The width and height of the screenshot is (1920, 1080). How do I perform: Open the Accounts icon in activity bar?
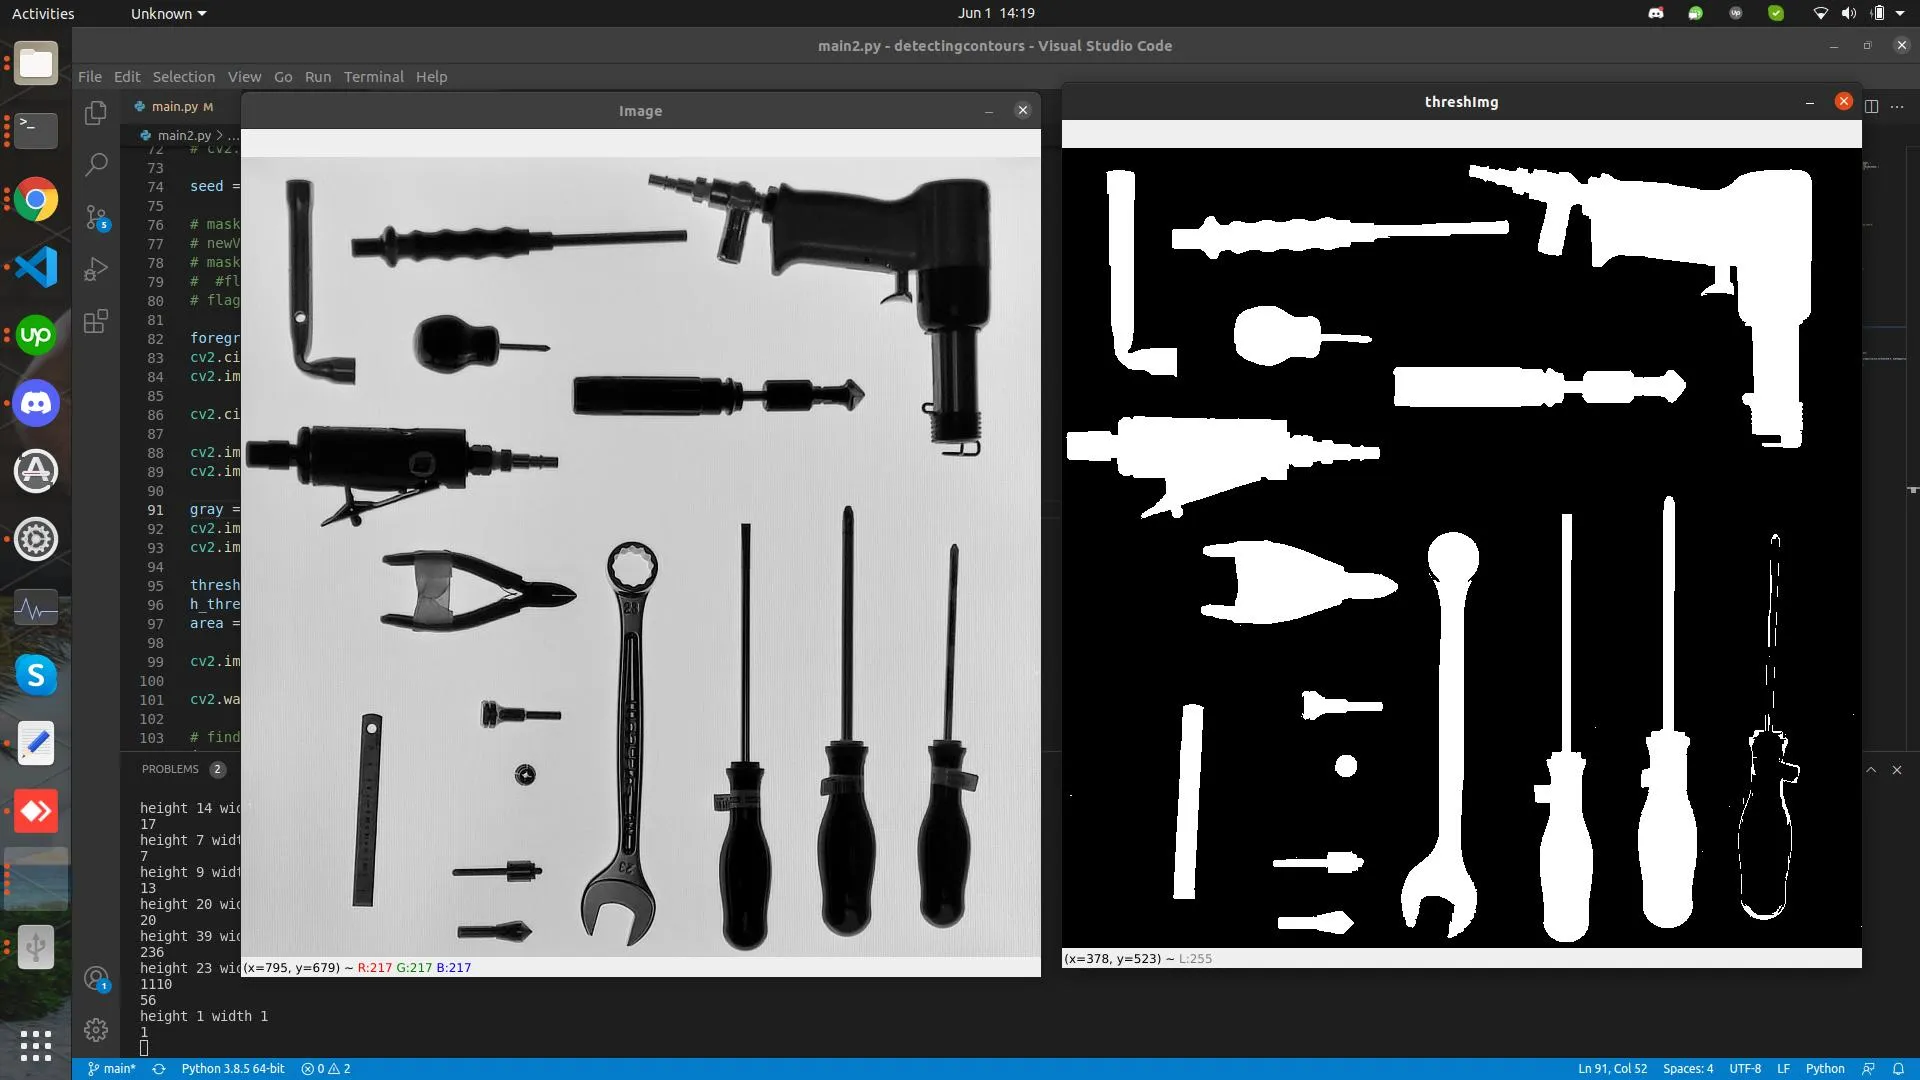(x=96, y=979)
